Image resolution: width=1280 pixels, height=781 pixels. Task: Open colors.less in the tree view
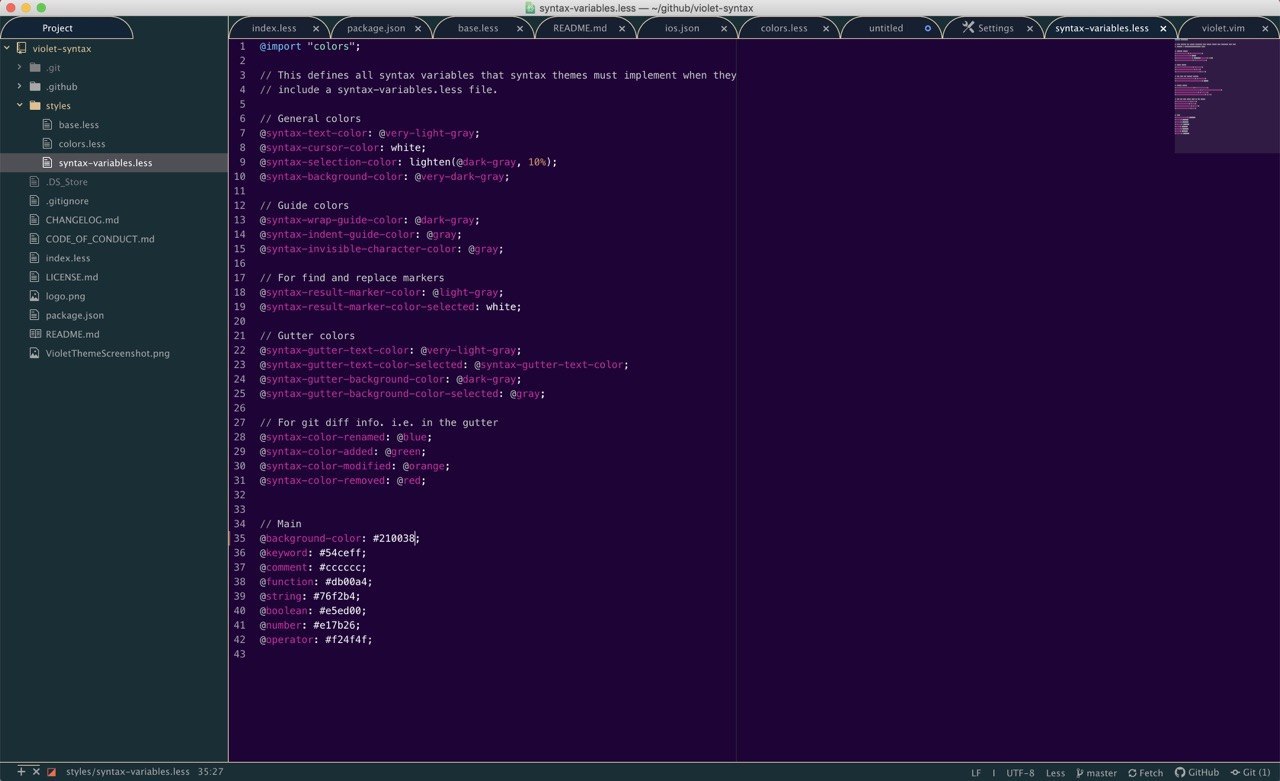pyautogui.click(x=82, y=144)
